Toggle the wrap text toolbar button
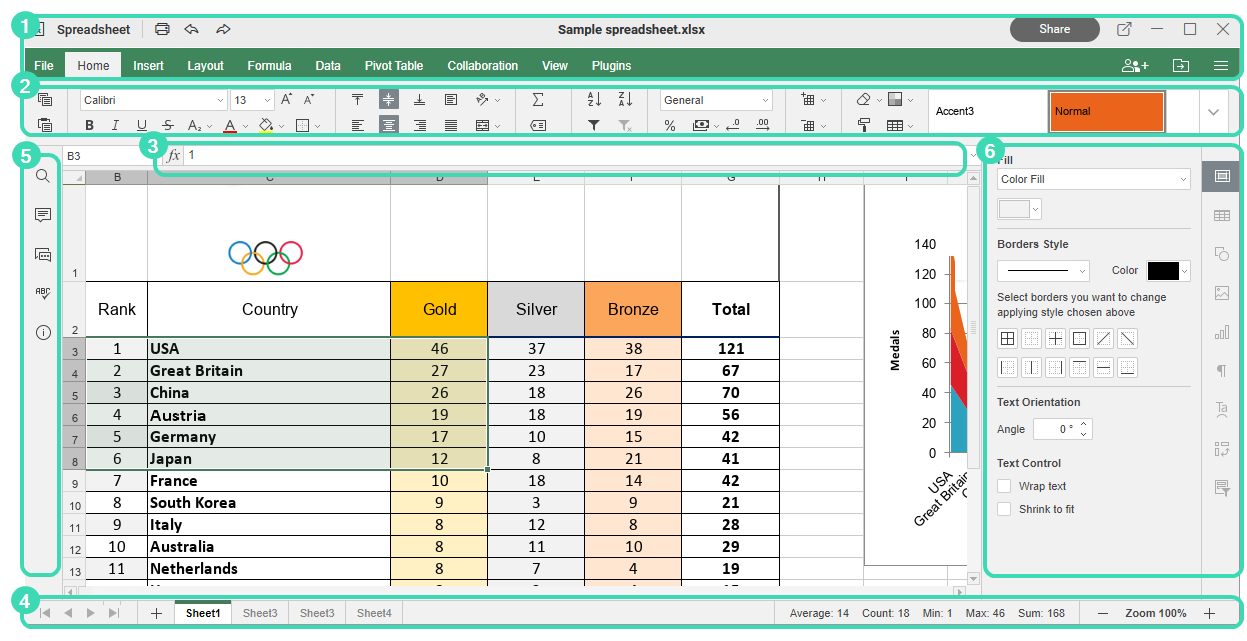This screenshot has width=1247, height=641. [x=451, y=100]
